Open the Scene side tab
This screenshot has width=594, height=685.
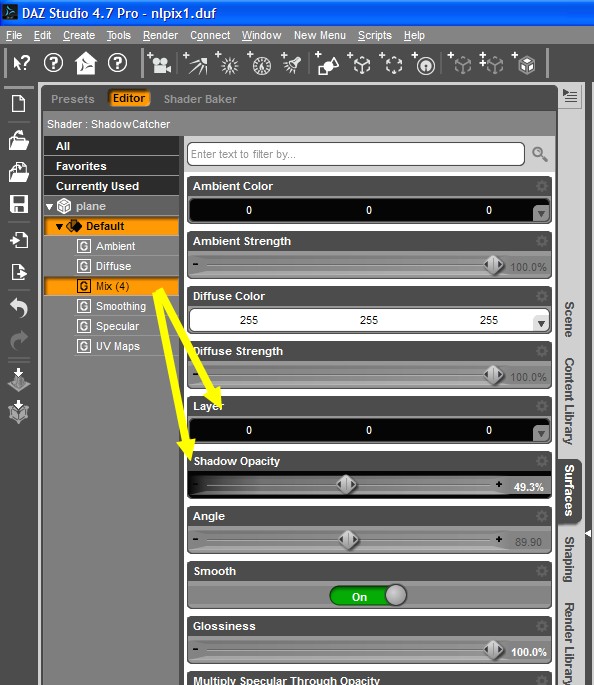coord(569,319)
